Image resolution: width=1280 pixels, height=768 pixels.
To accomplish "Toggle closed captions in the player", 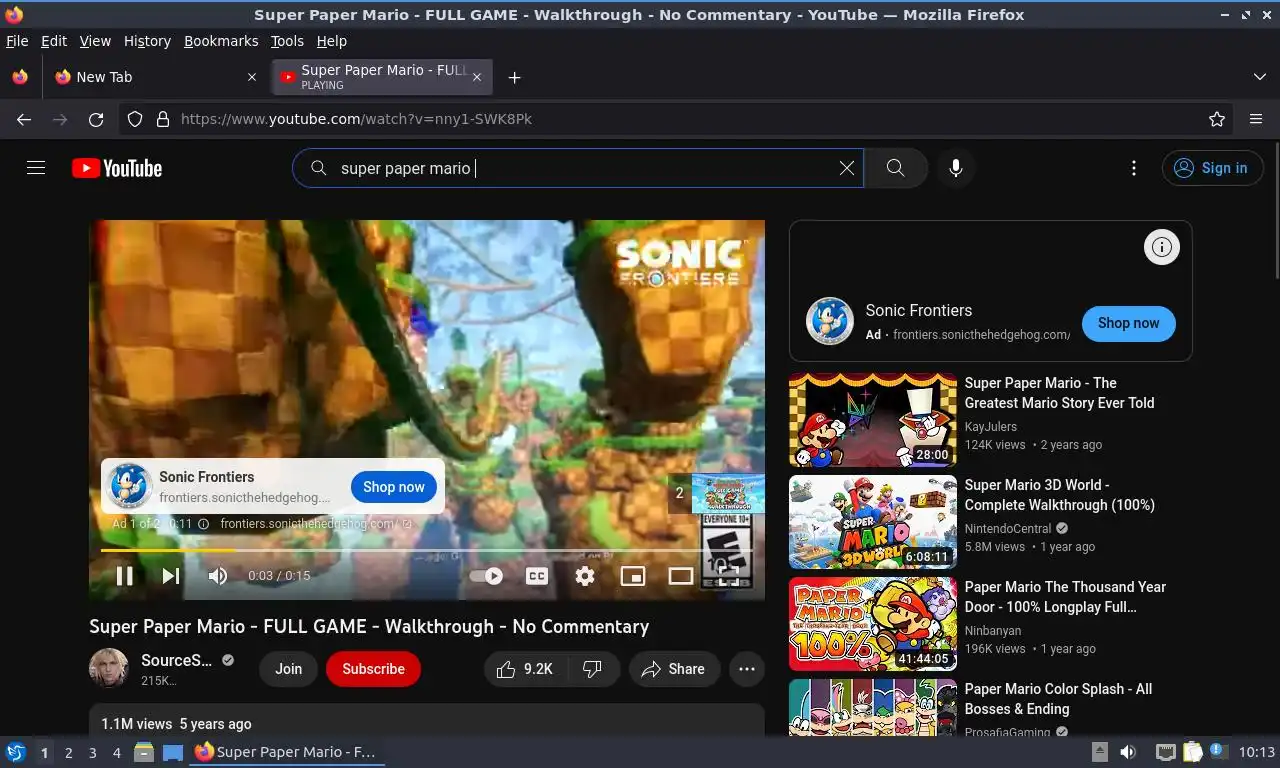I will pyautogui.click(x=537, y=576).
